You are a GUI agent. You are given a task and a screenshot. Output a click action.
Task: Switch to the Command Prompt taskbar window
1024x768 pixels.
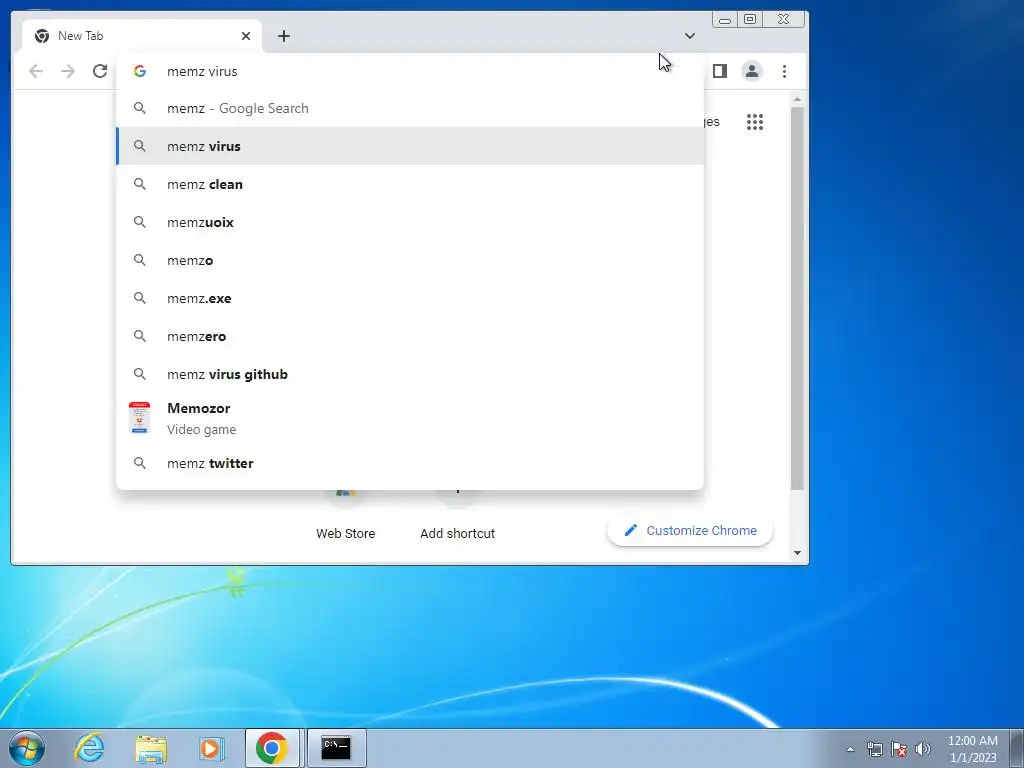click(x=336, y=748)
